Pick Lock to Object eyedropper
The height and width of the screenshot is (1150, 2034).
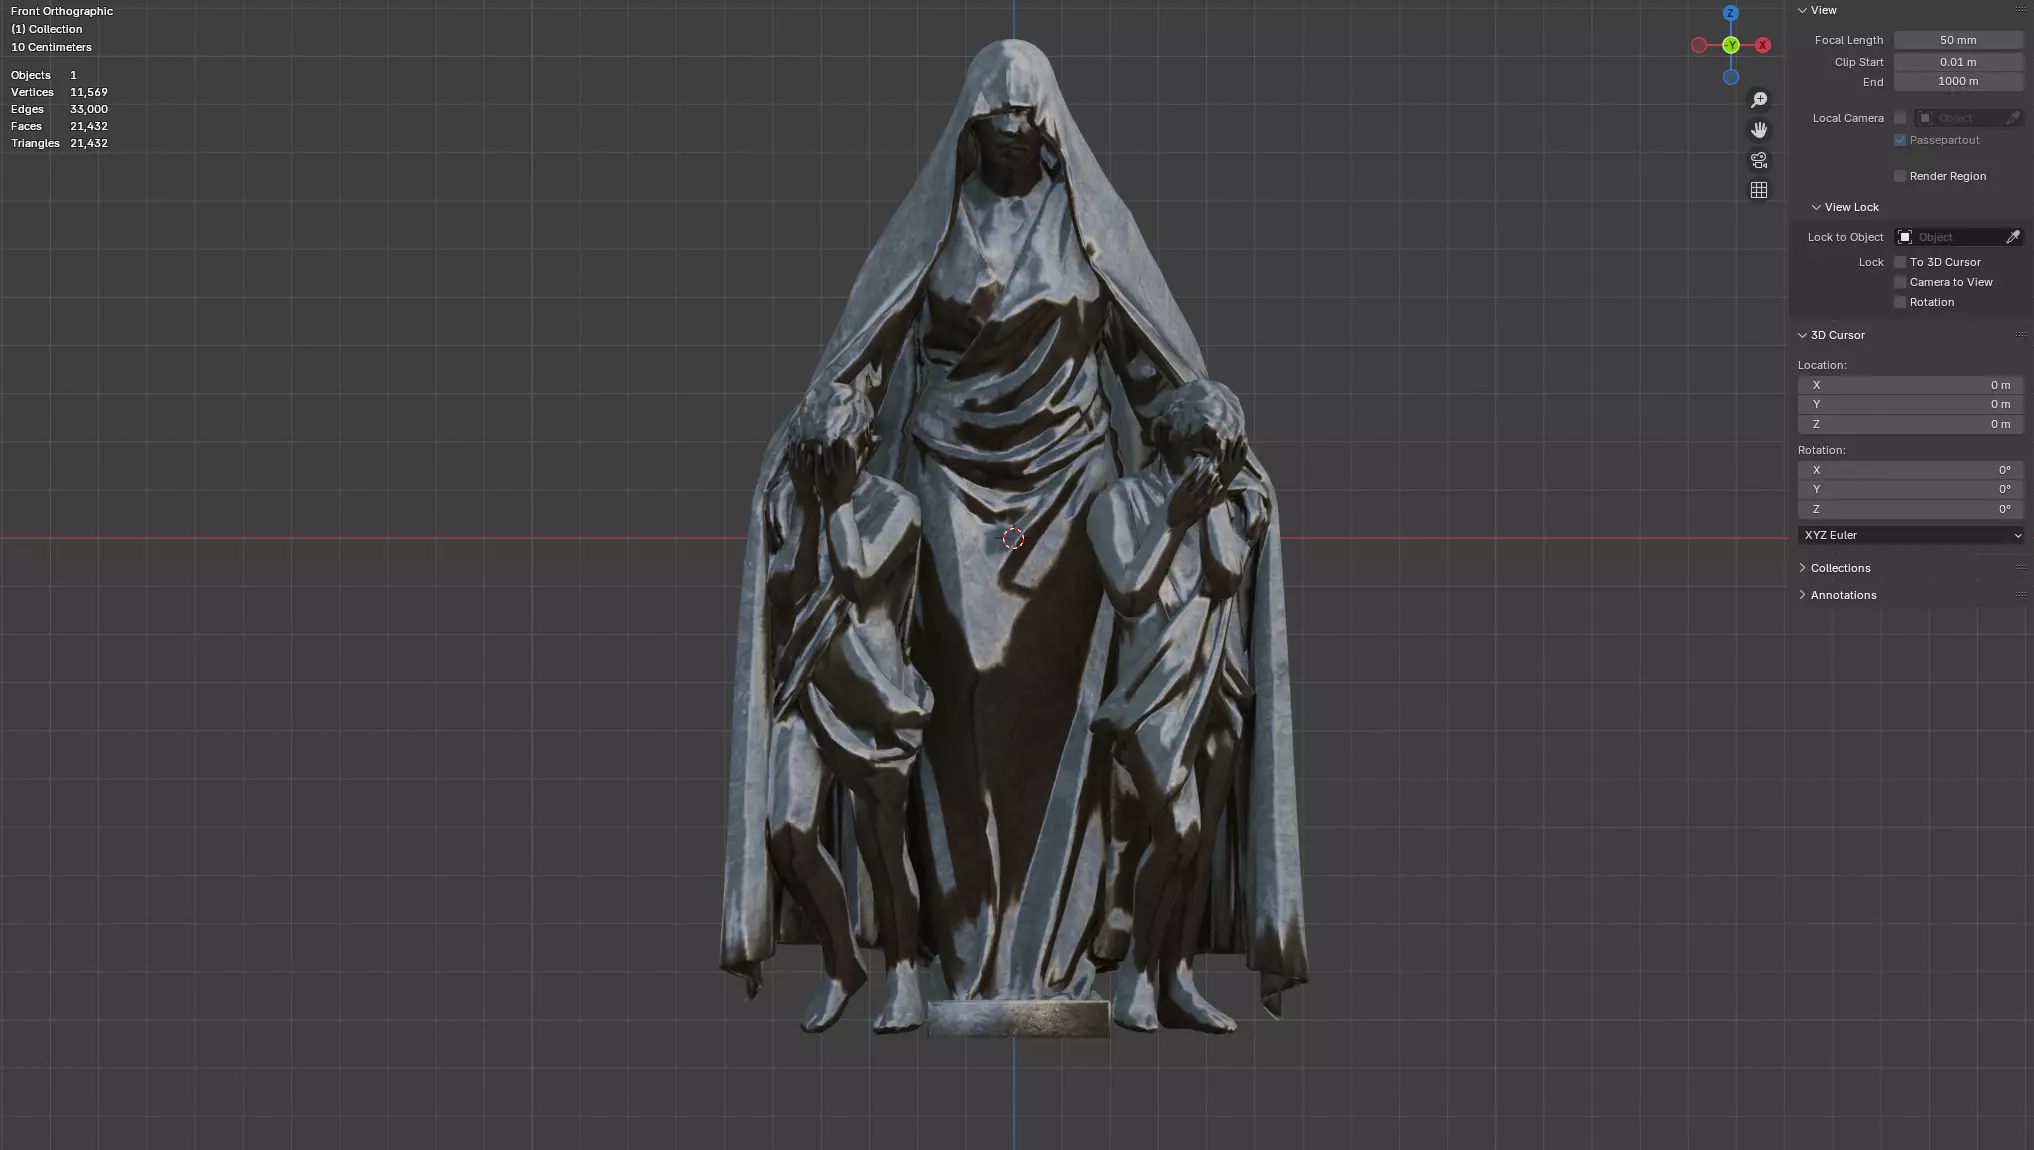click(x=2013, y=237)
